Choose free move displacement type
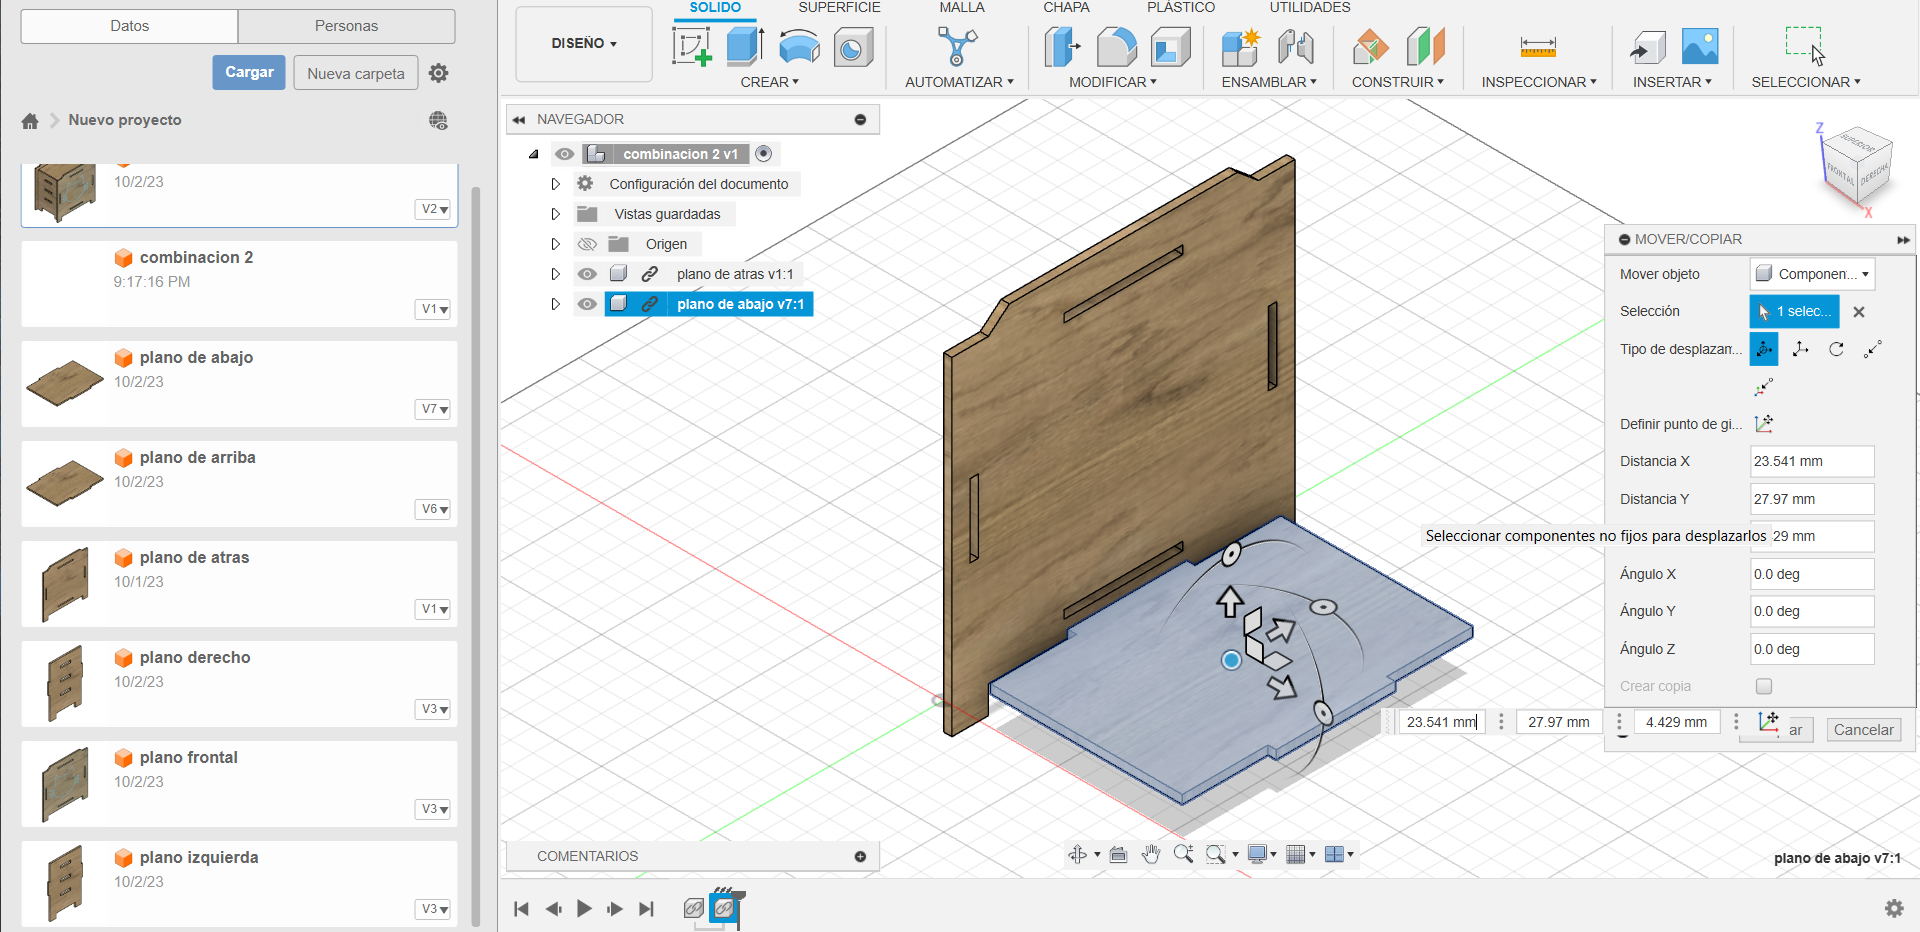The height and width of the screenshot is (932, 1920). click(1764, 349)
